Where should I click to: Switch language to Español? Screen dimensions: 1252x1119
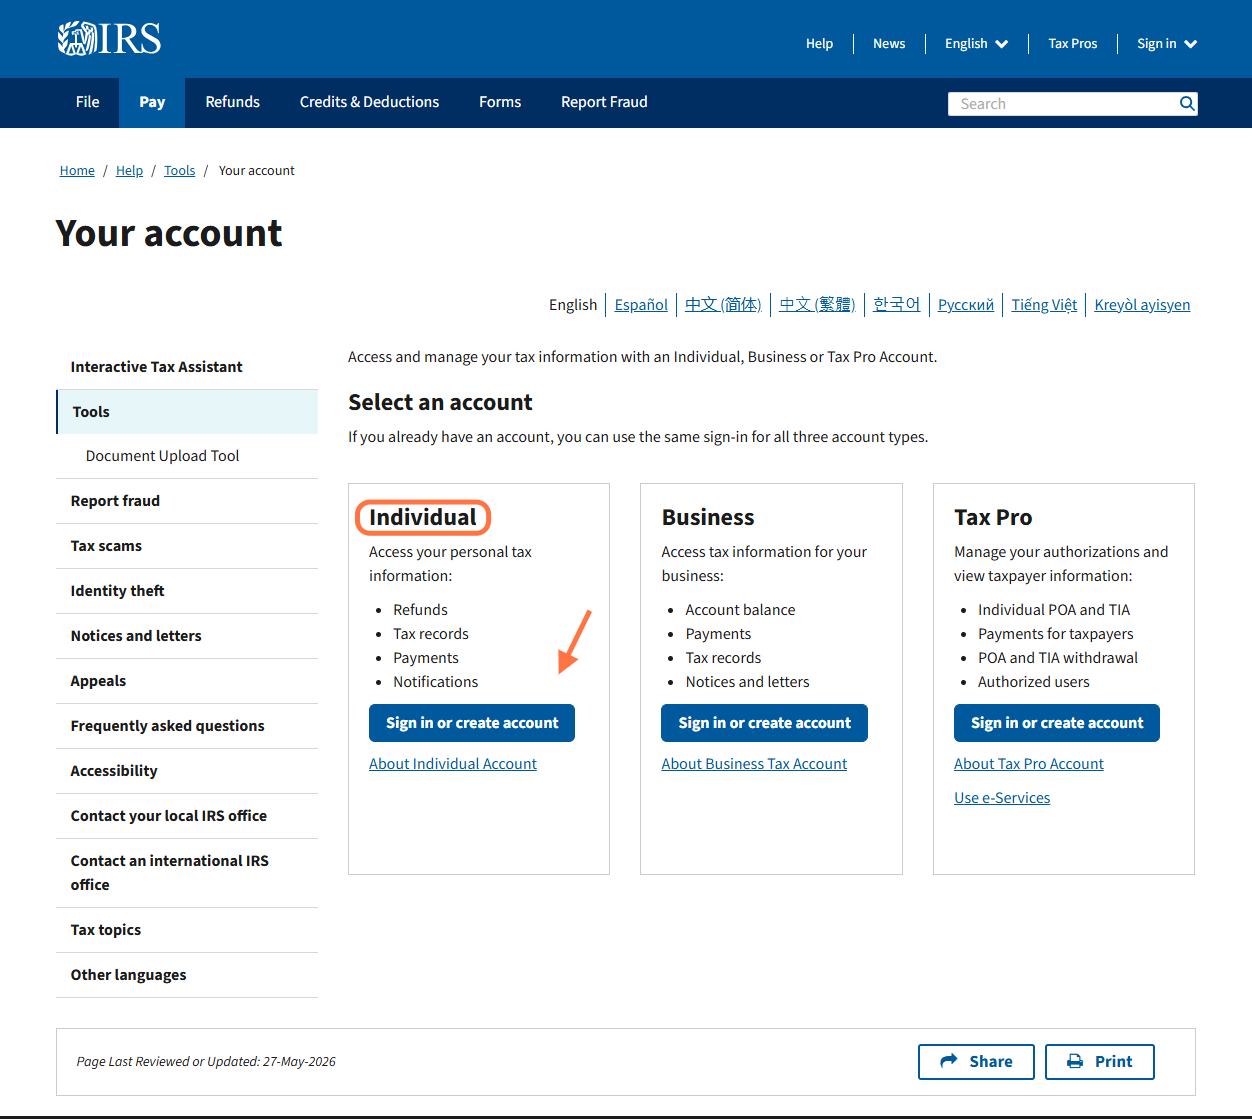pyautogui.click(x=641, y=305)
